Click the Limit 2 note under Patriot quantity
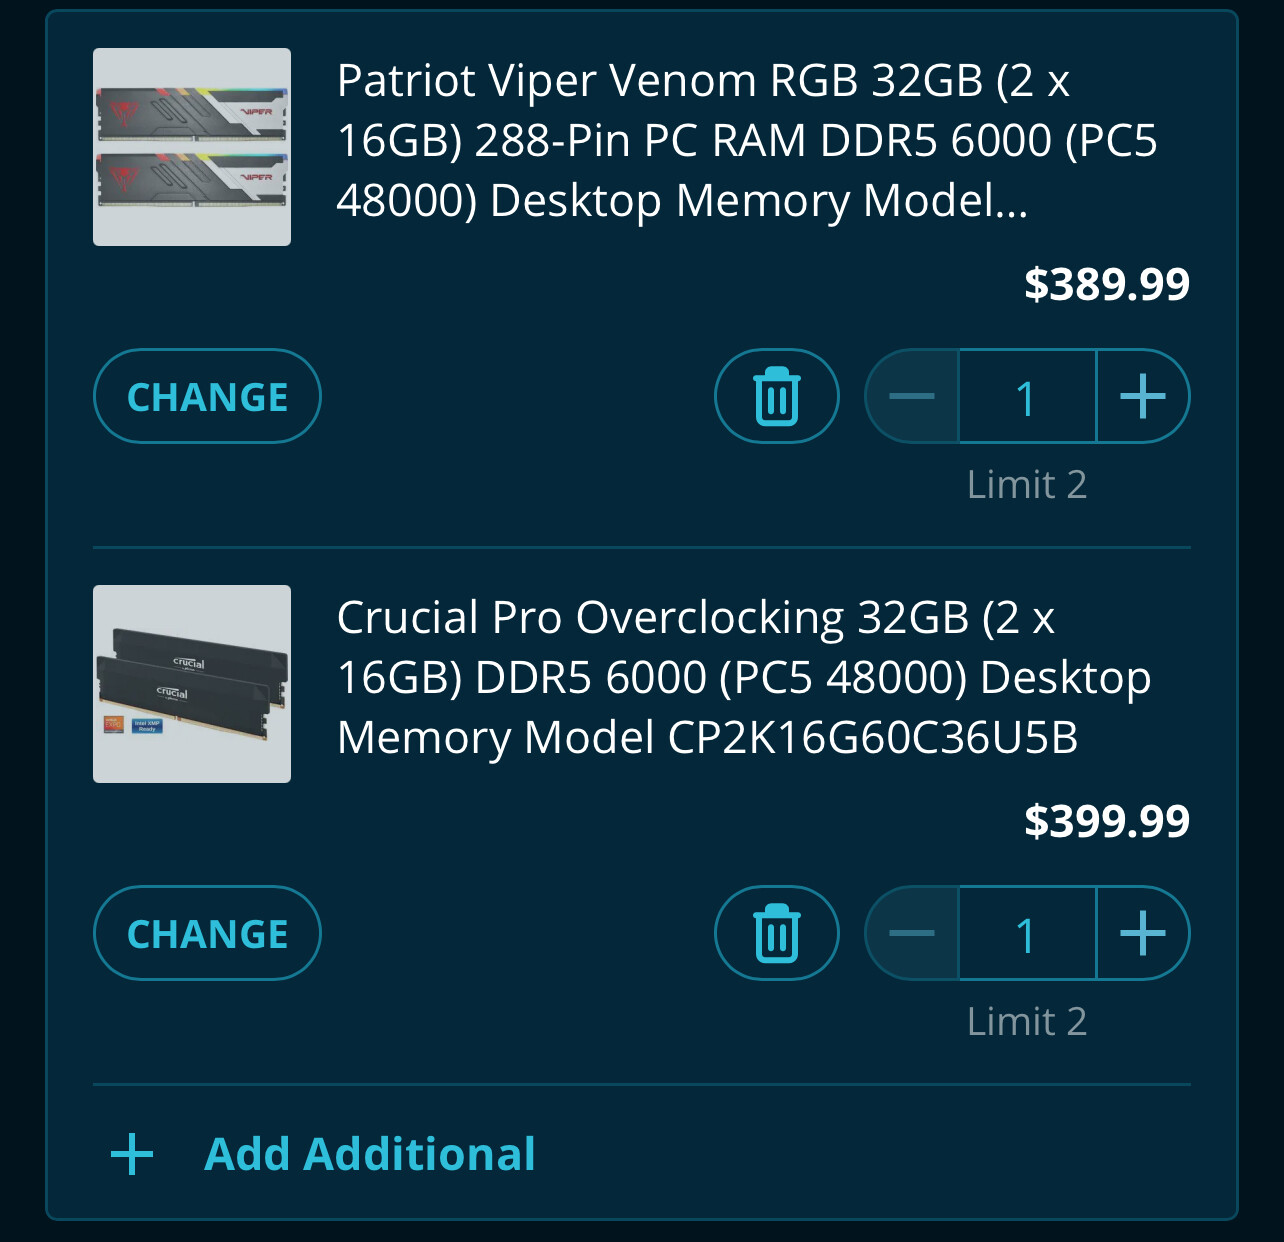 coord(1027,485)
